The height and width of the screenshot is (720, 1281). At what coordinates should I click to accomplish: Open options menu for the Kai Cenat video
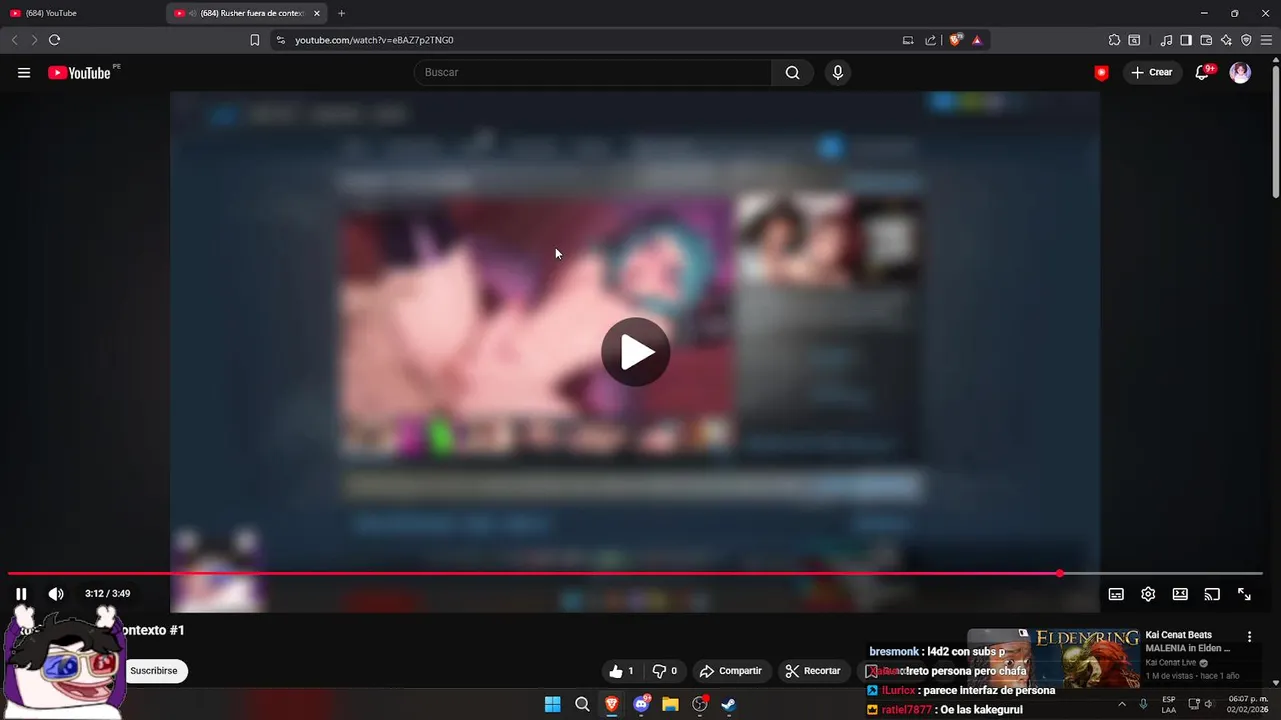(x=1249, y=636)
